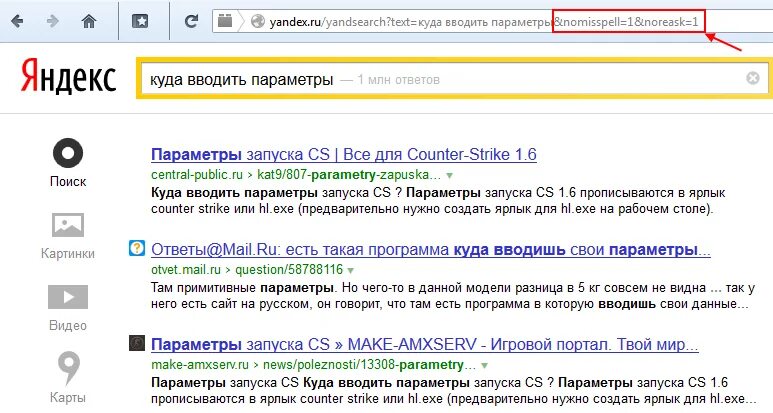The width and height of the screenshot is (773, 413).
Task: Click the MAKE-AMXSERV result favicon
Action: pos(137,343)
